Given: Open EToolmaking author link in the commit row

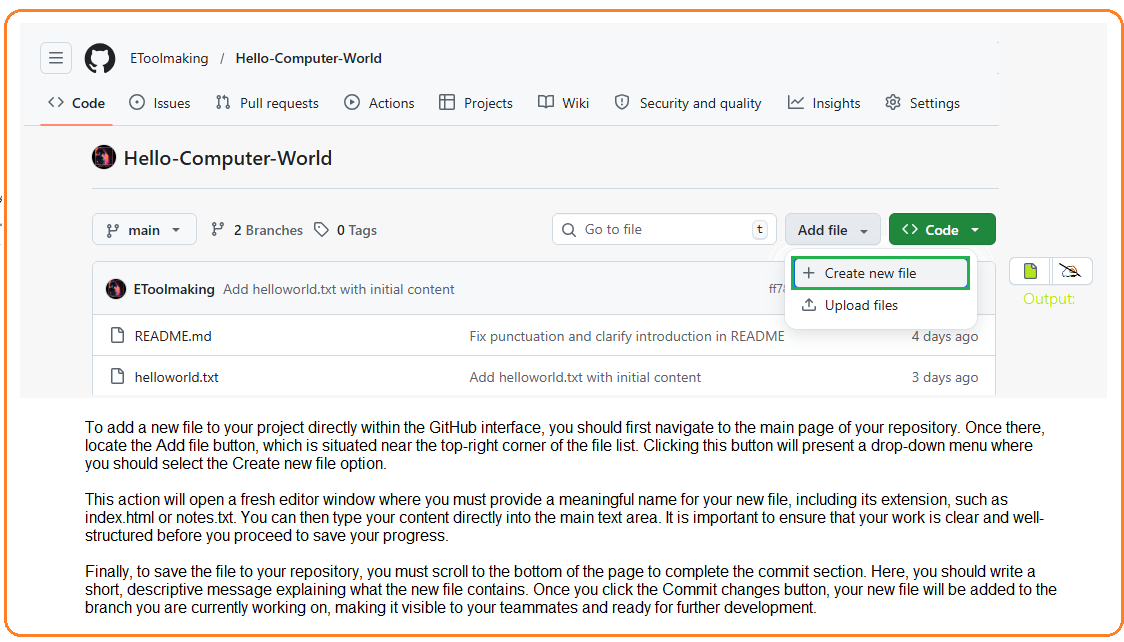Looking at the screenshot, I should point(174,289).
